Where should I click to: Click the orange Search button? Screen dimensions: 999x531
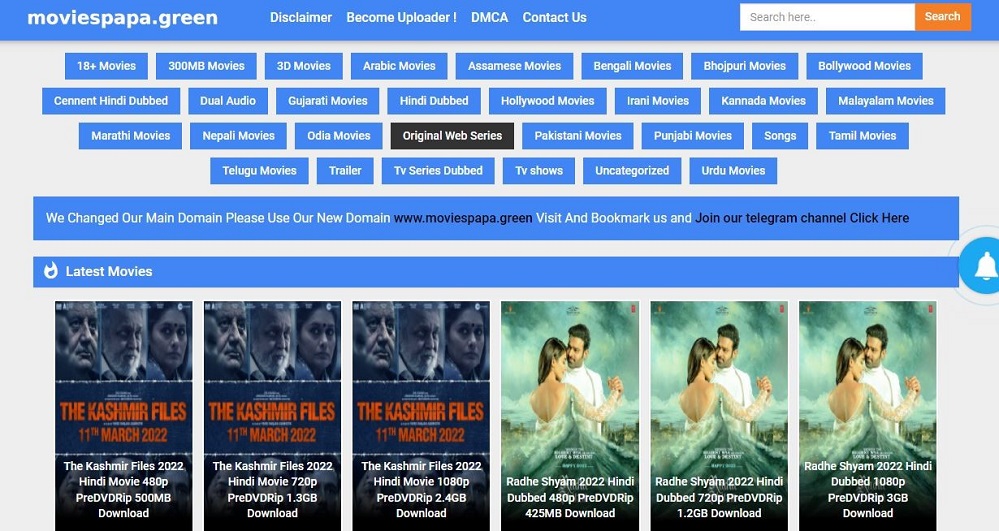(x=942, y=17)
